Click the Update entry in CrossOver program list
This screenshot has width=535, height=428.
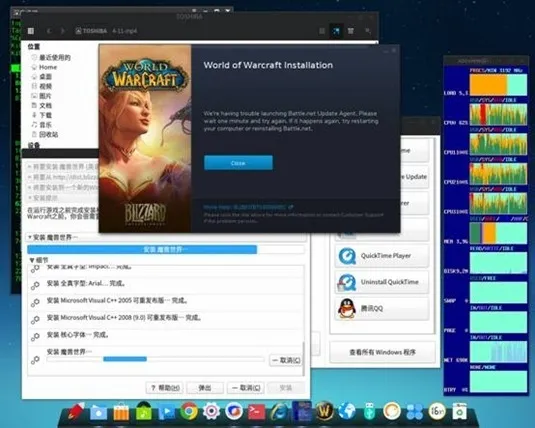(x=414, y=177)
